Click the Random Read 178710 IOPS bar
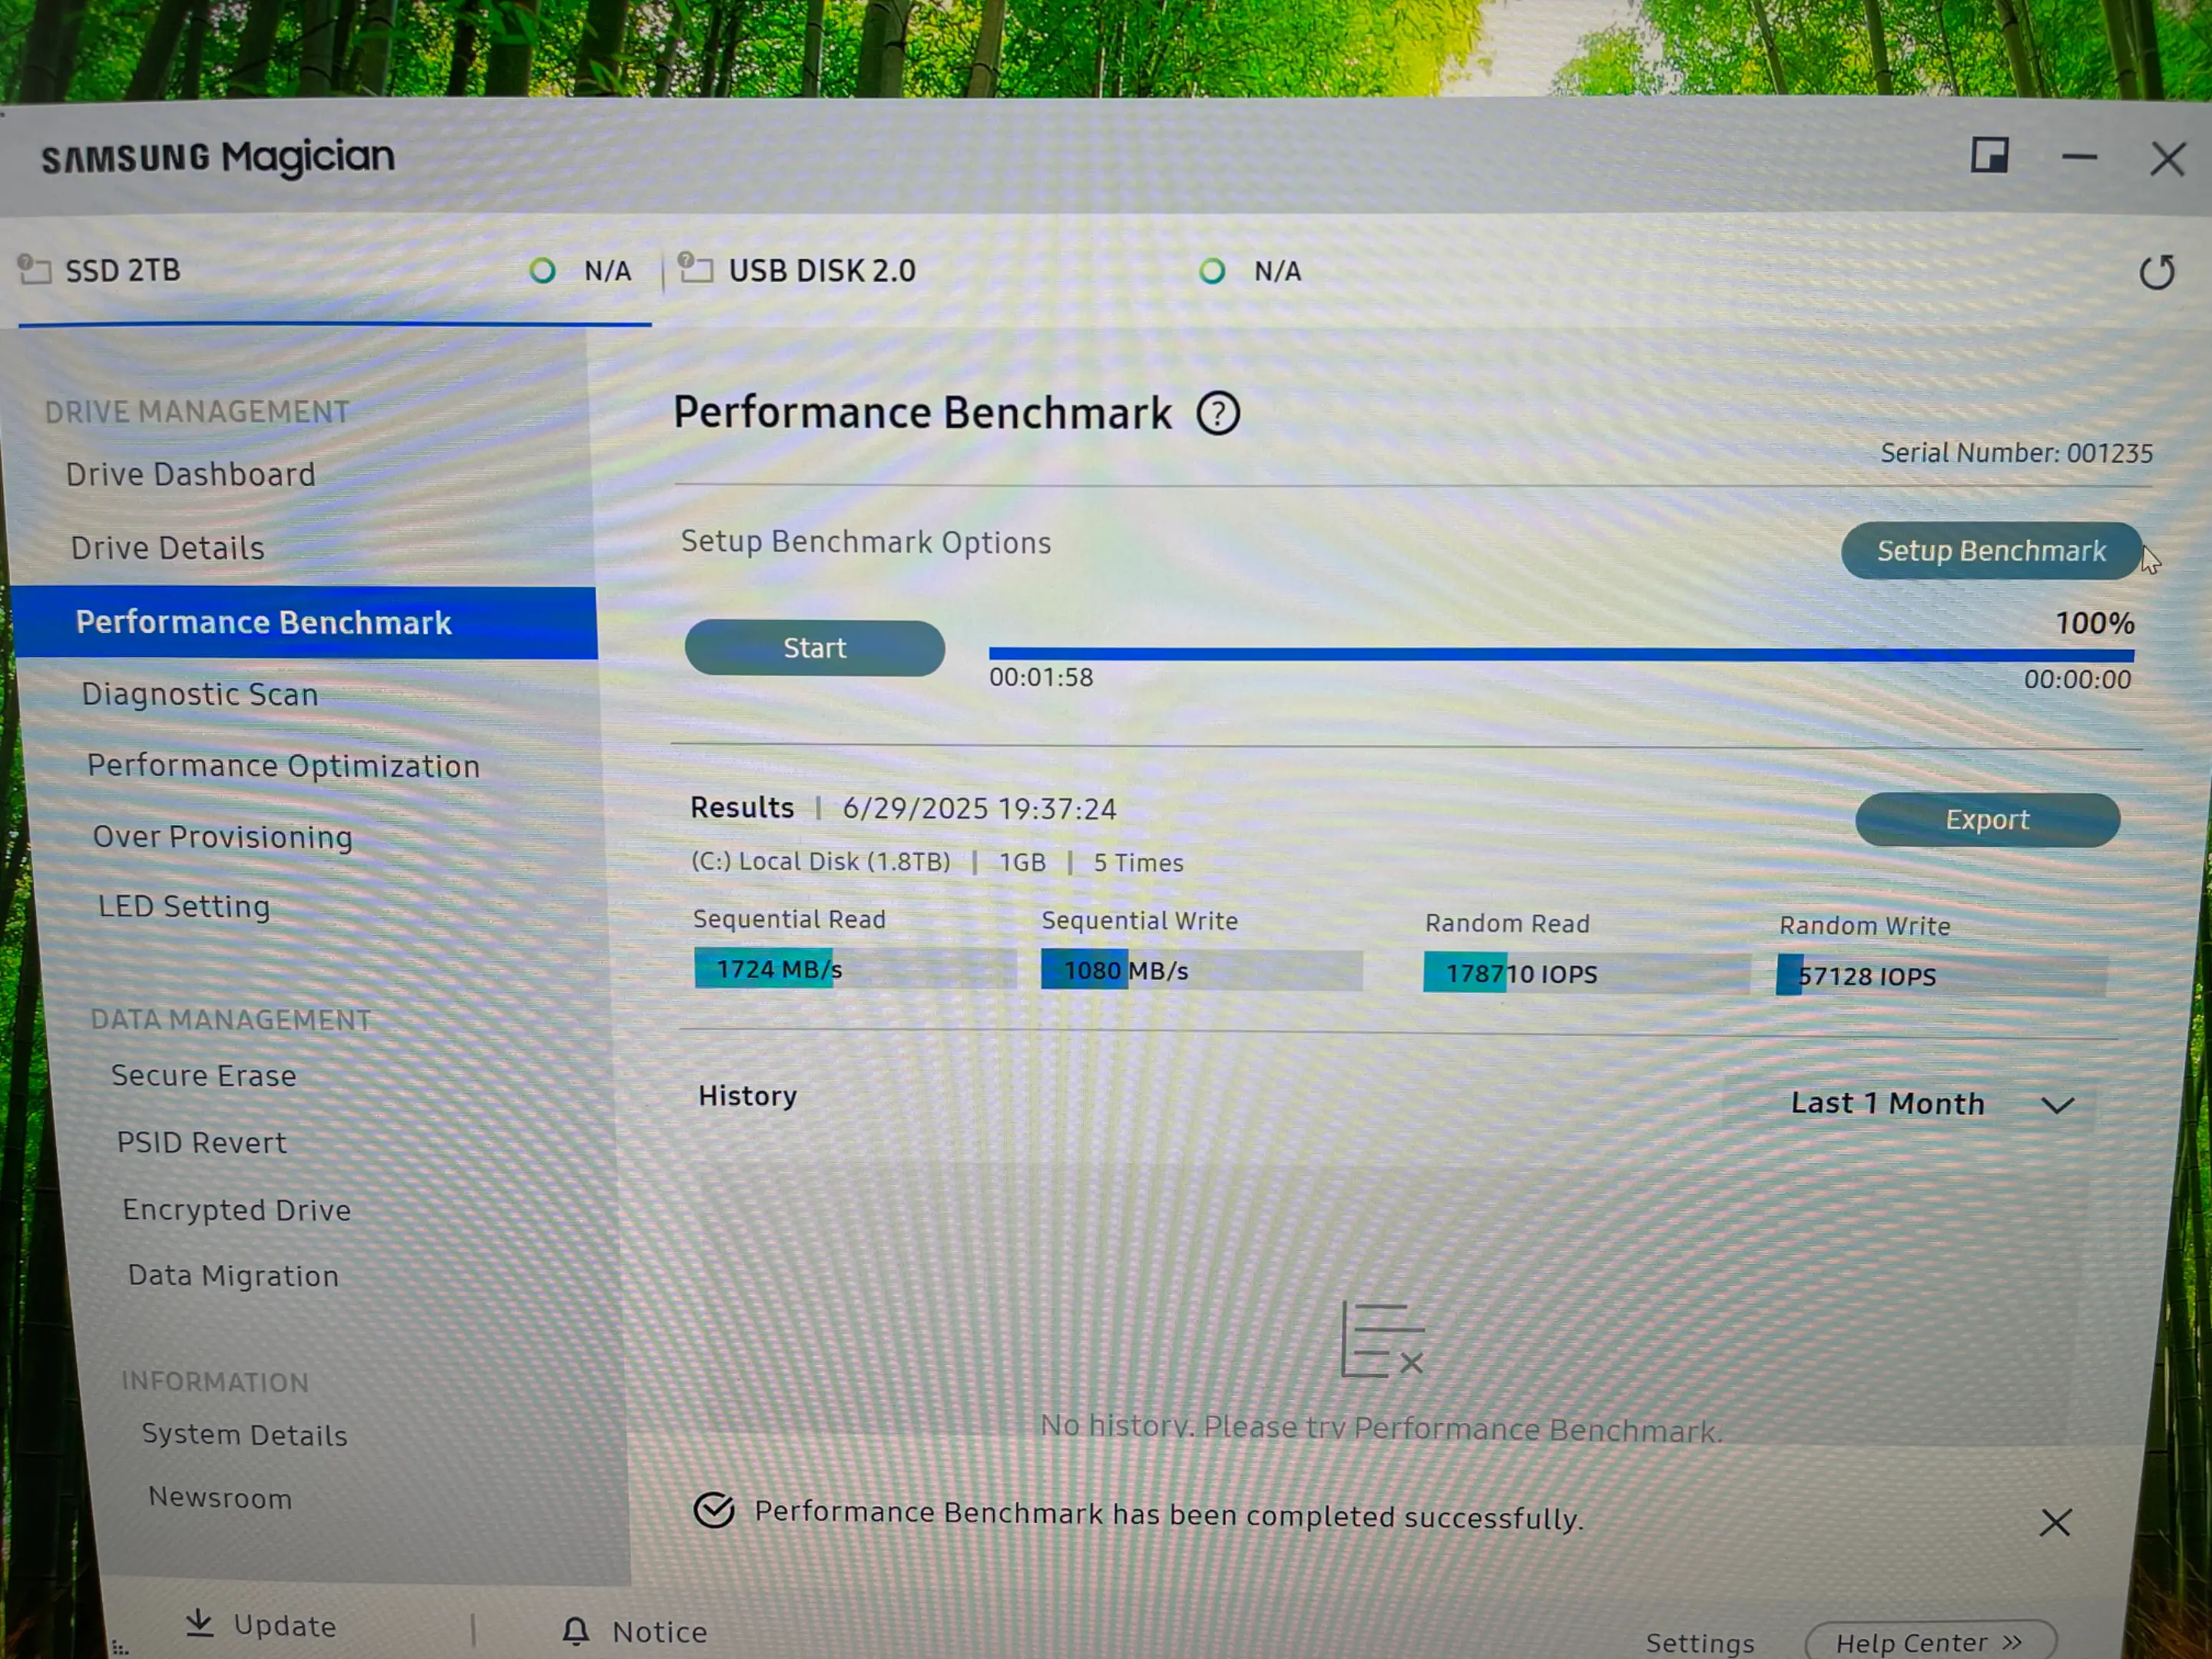 pos(1586,973)
